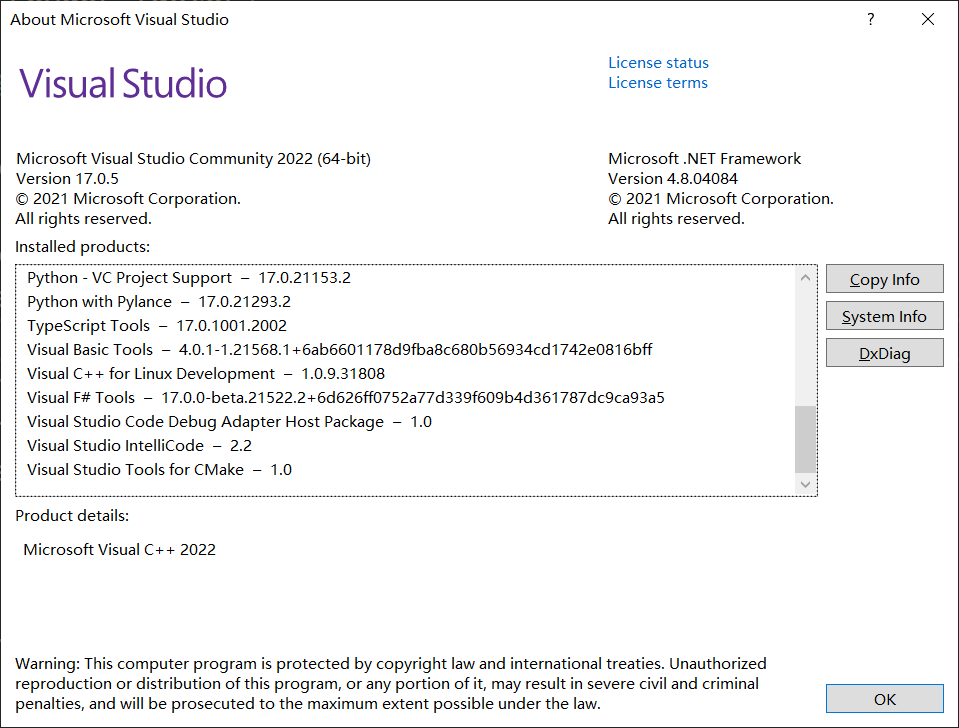Click the Version 17.0.5 text
959x728 pixels.
[67, 179]
